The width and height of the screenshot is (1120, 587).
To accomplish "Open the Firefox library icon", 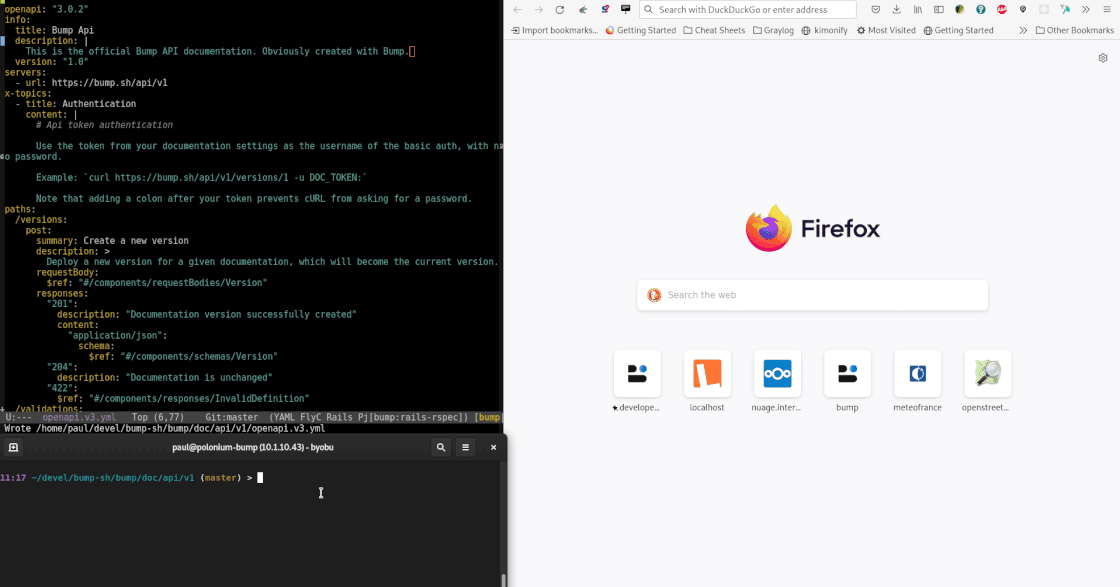I will tap(916, 10).
